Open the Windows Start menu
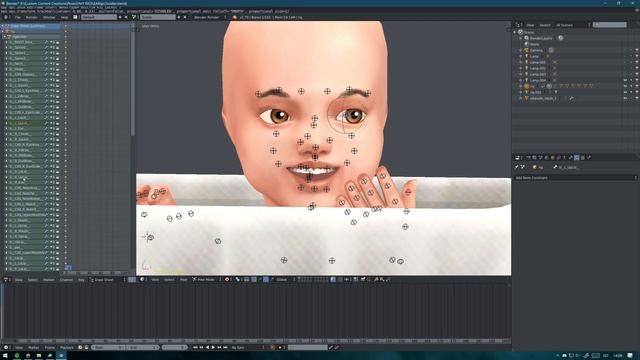640x360 pixels. (x=6, y=356)
